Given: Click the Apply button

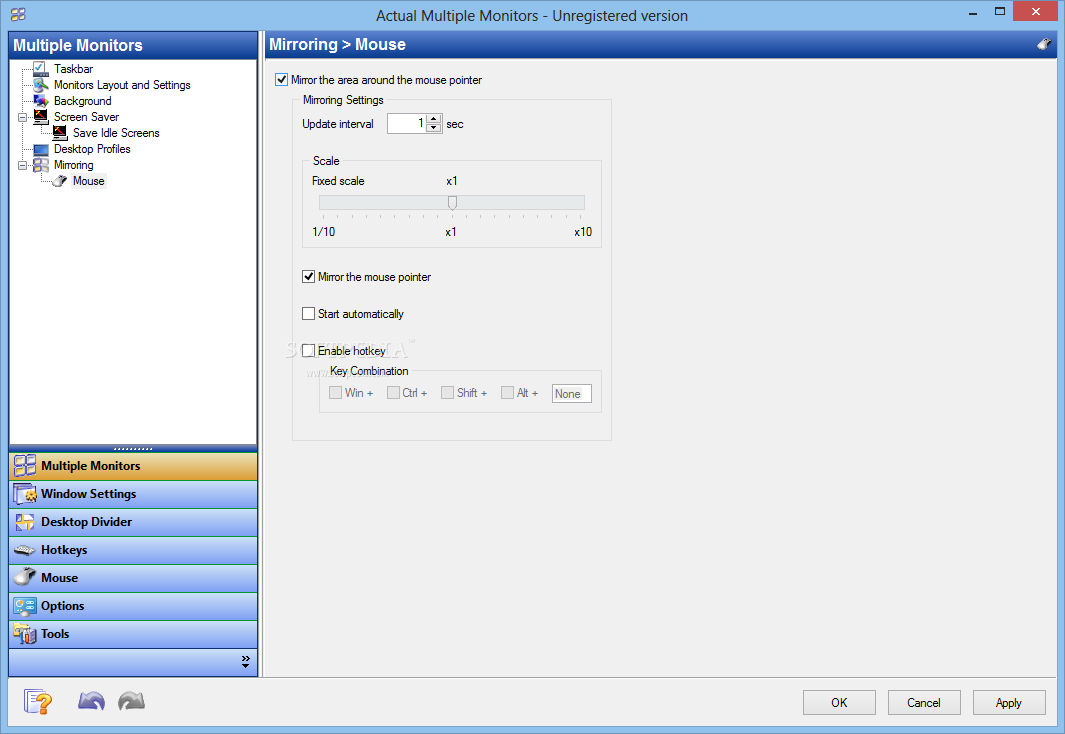Looking at the screenshot, I should coord(1009,703).
